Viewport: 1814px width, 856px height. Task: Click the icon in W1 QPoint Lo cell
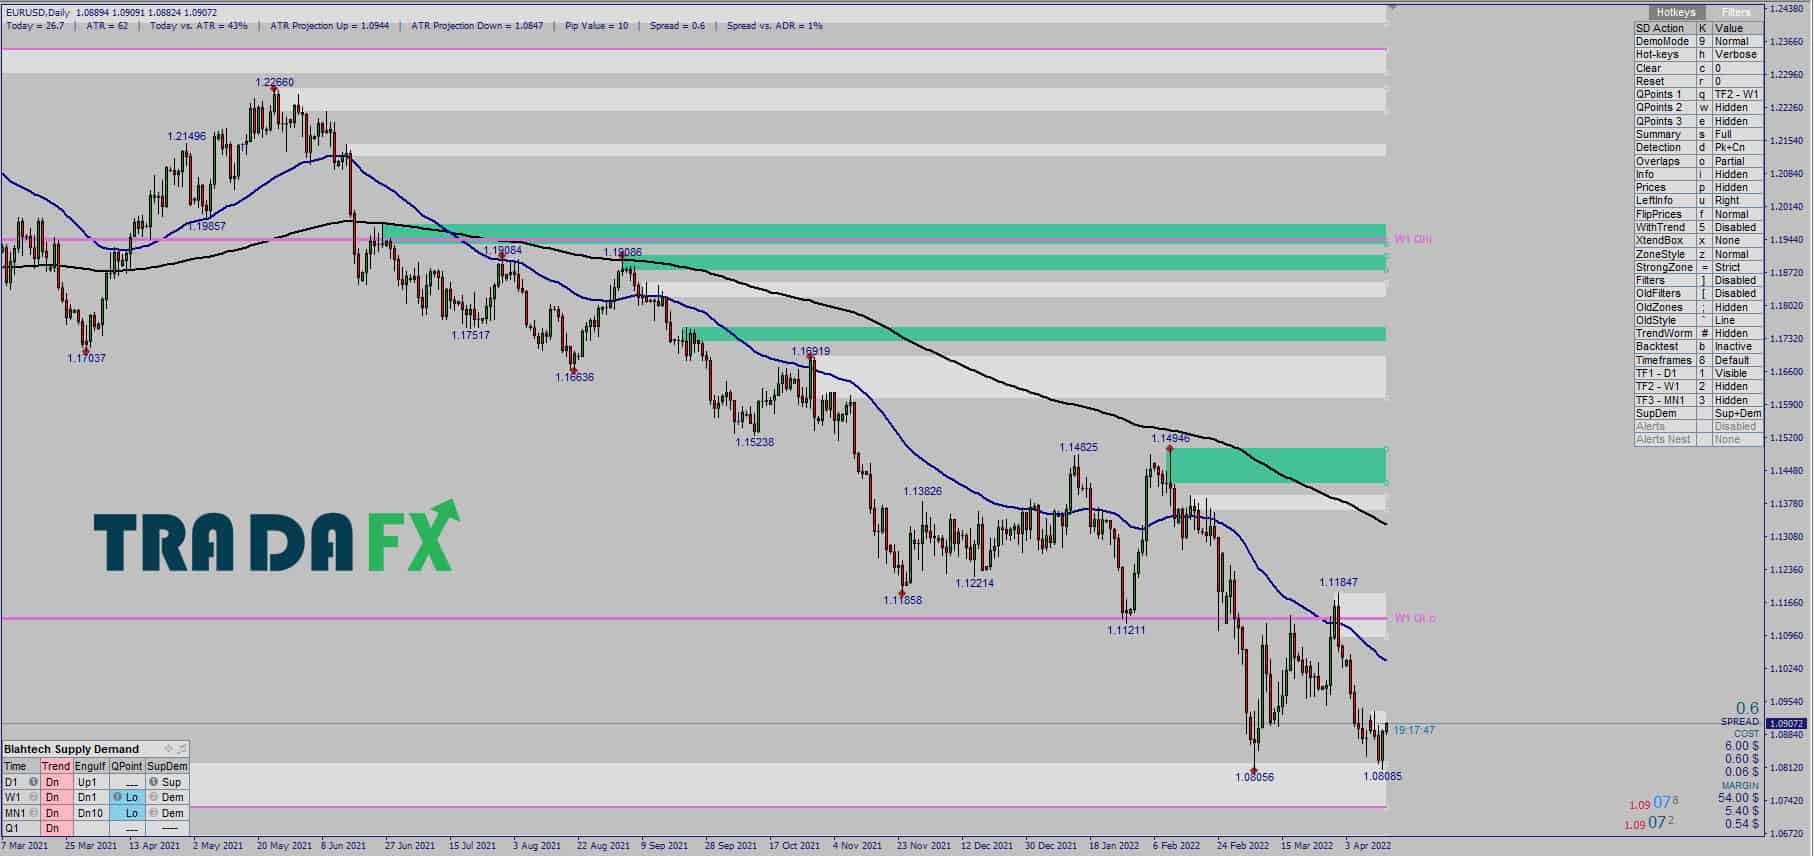point(117,797)
